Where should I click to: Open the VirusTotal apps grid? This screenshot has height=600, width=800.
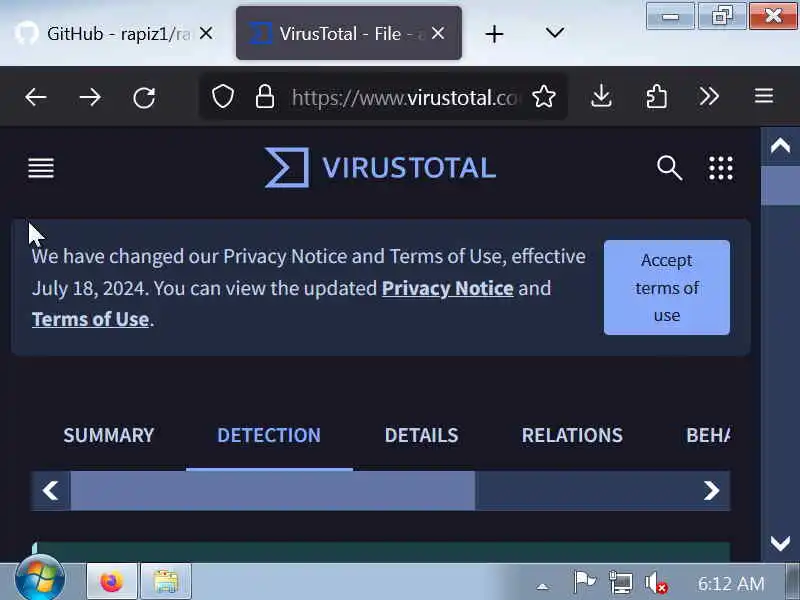point(721,168)
